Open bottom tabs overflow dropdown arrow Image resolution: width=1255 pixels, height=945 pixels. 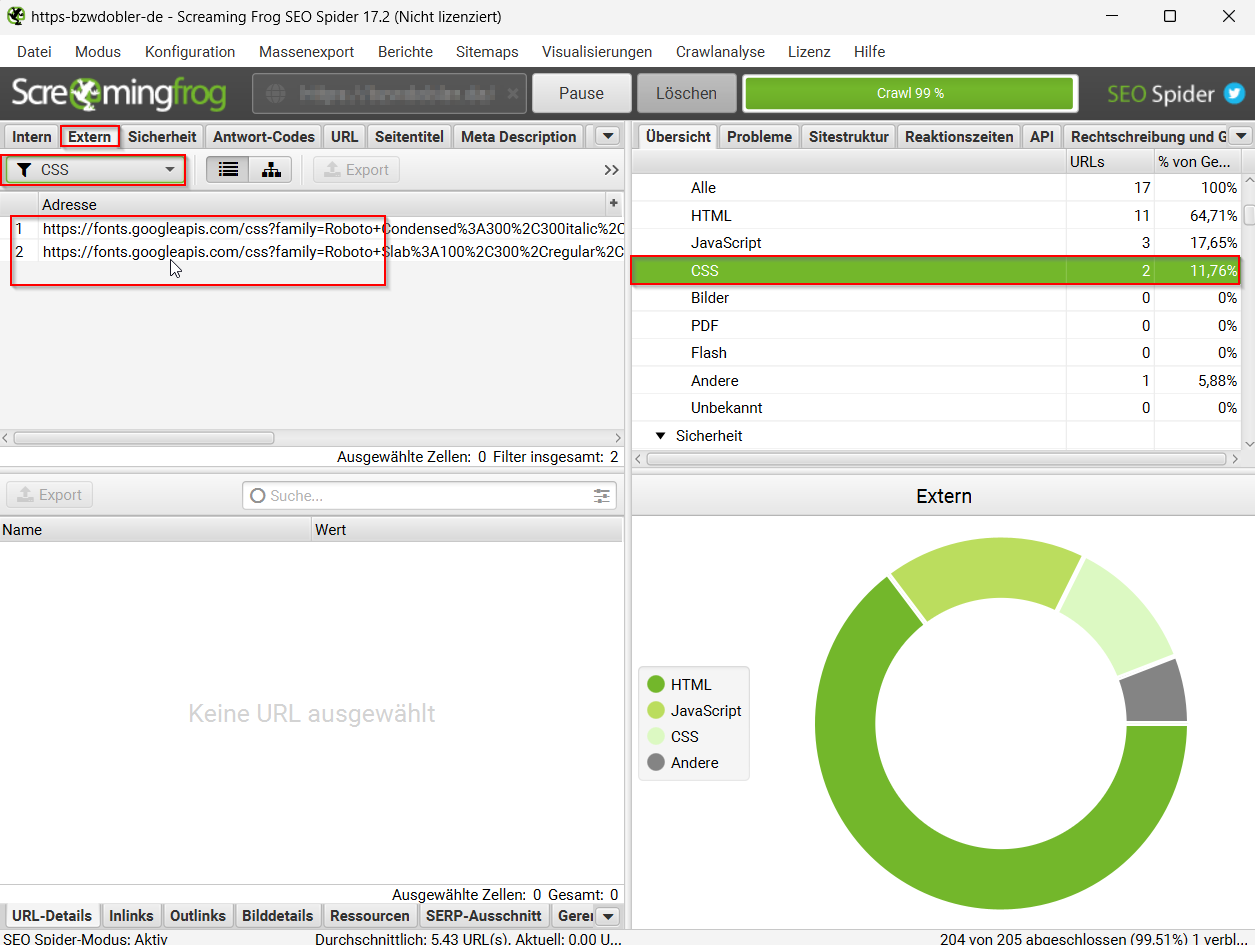(x=607, y=916)
